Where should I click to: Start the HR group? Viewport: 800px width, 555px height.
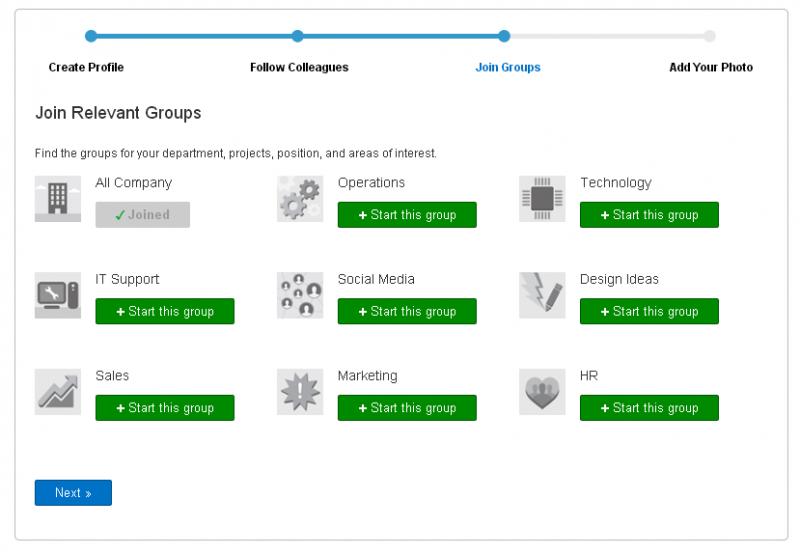coord(649,408)
